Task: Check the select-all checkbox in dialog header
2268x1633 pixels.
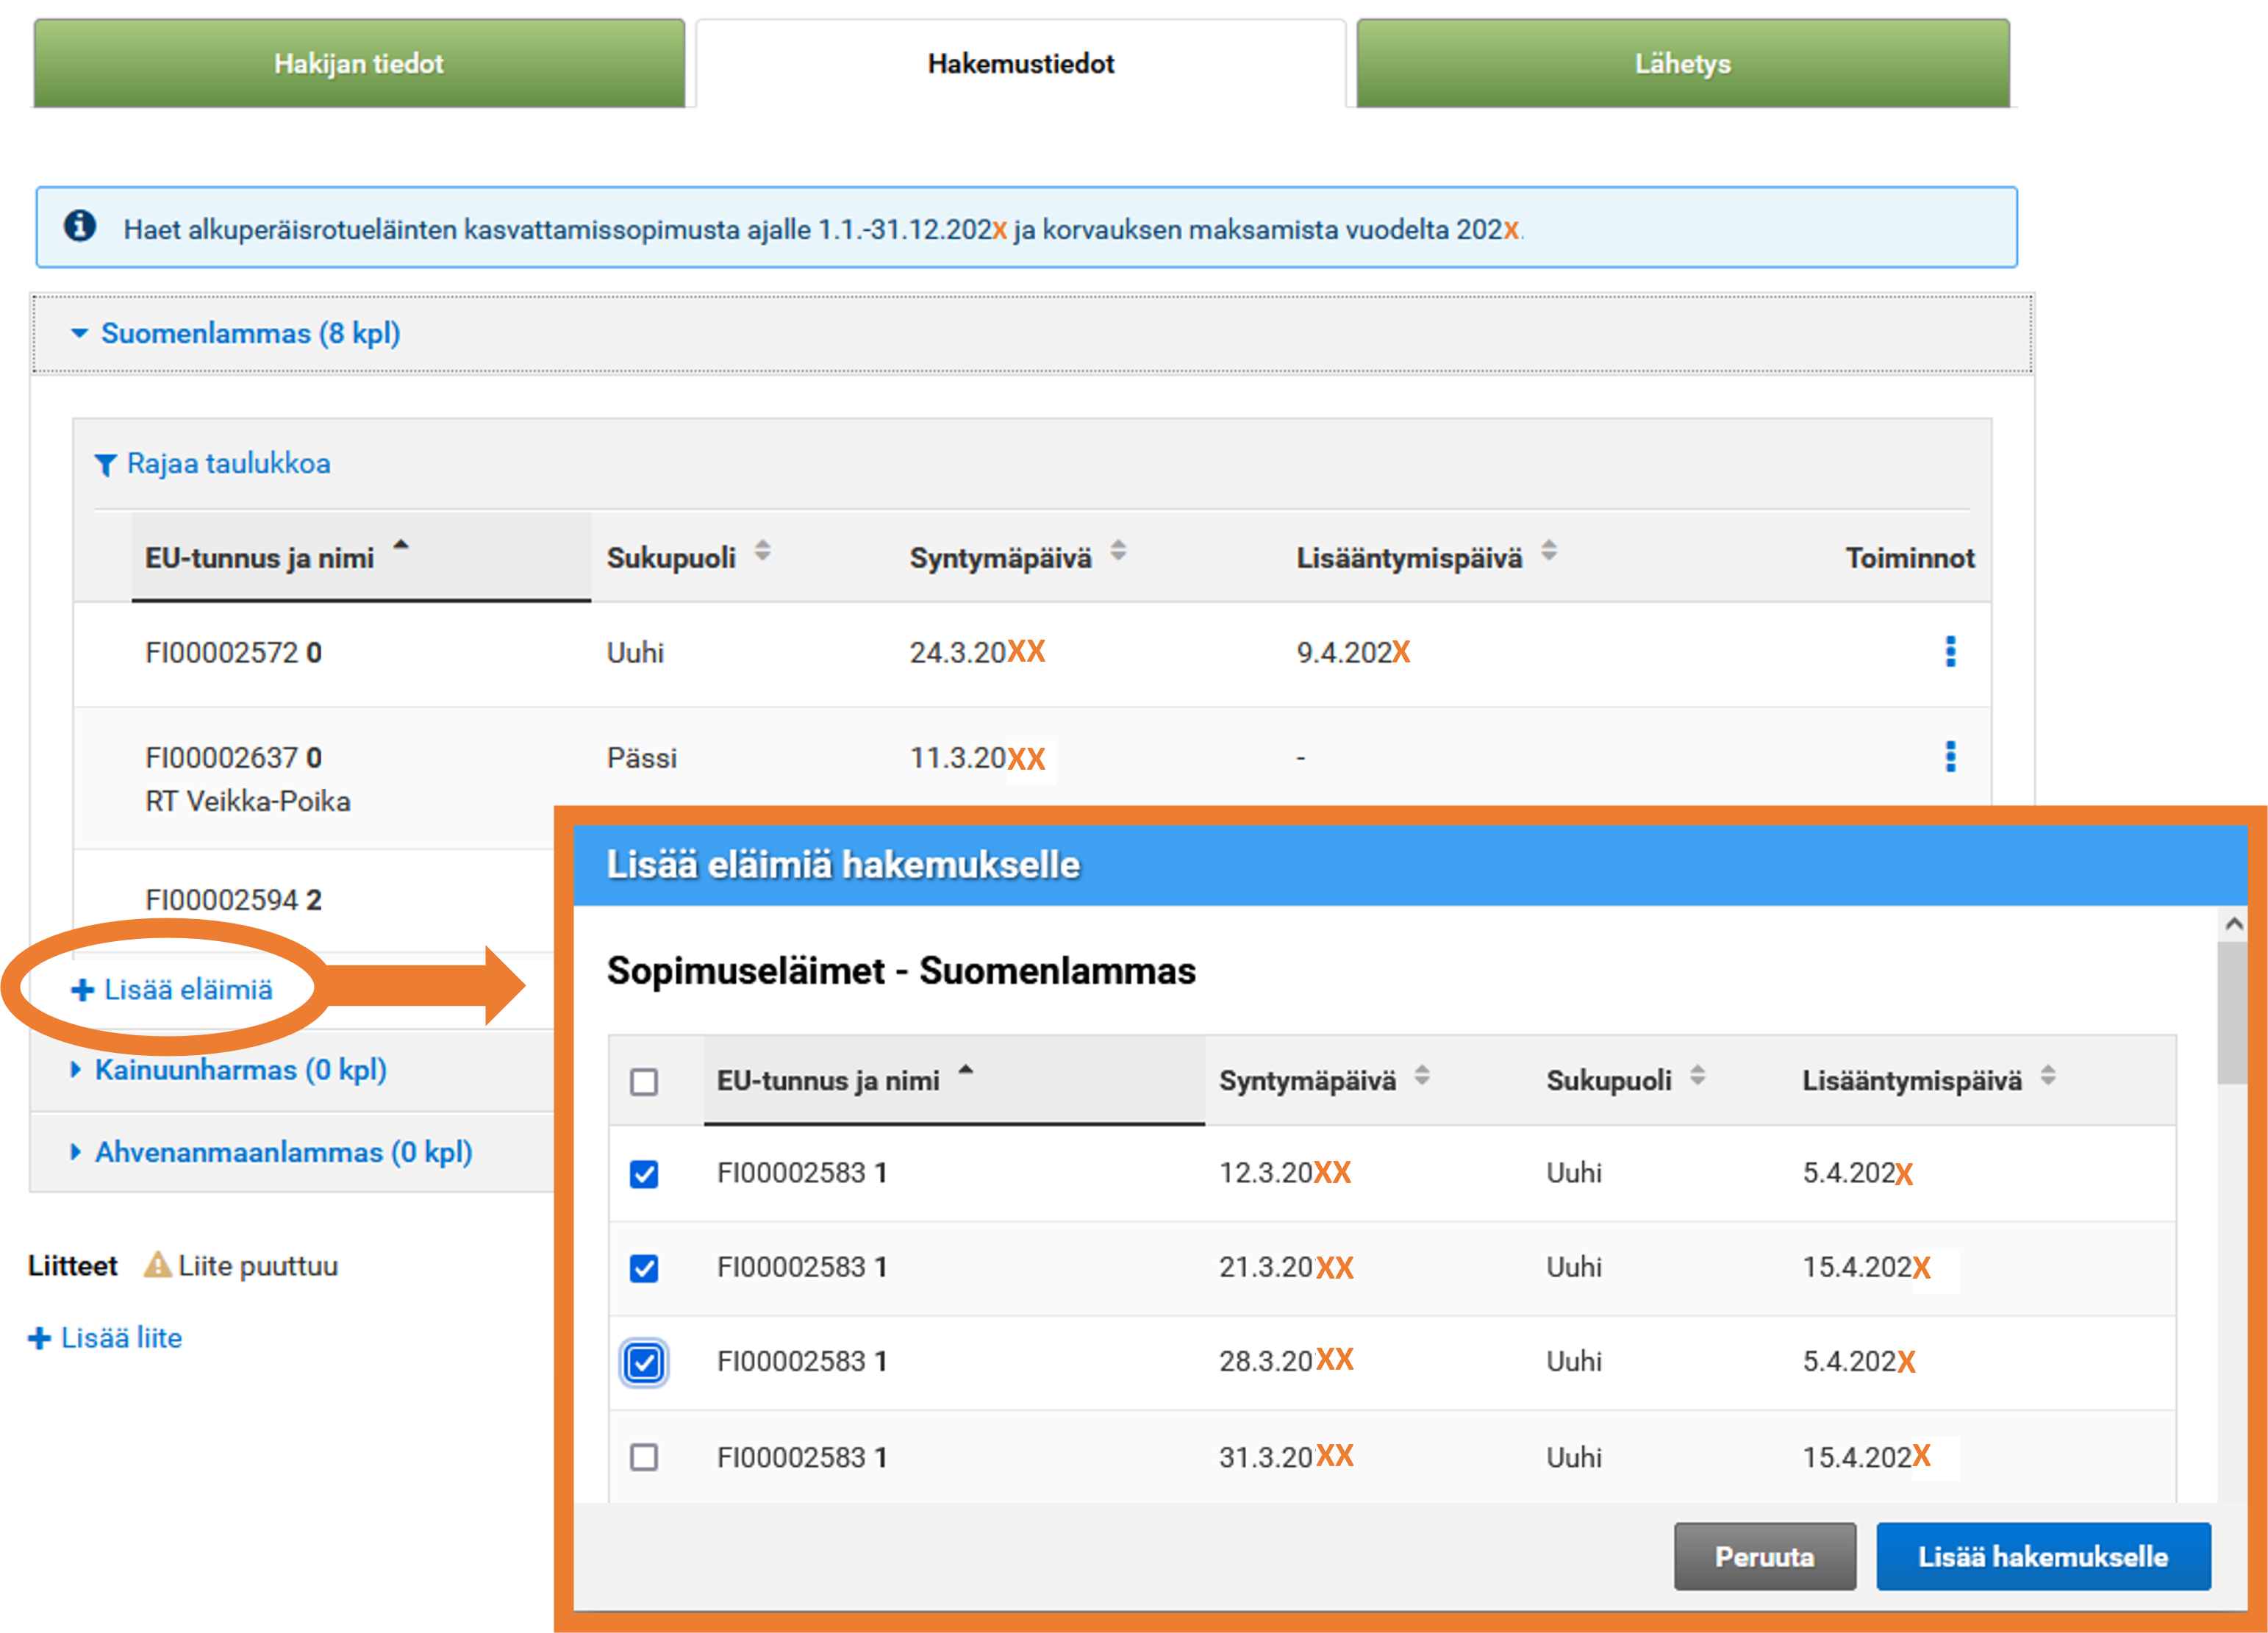Action: (x=644, y=1082)
